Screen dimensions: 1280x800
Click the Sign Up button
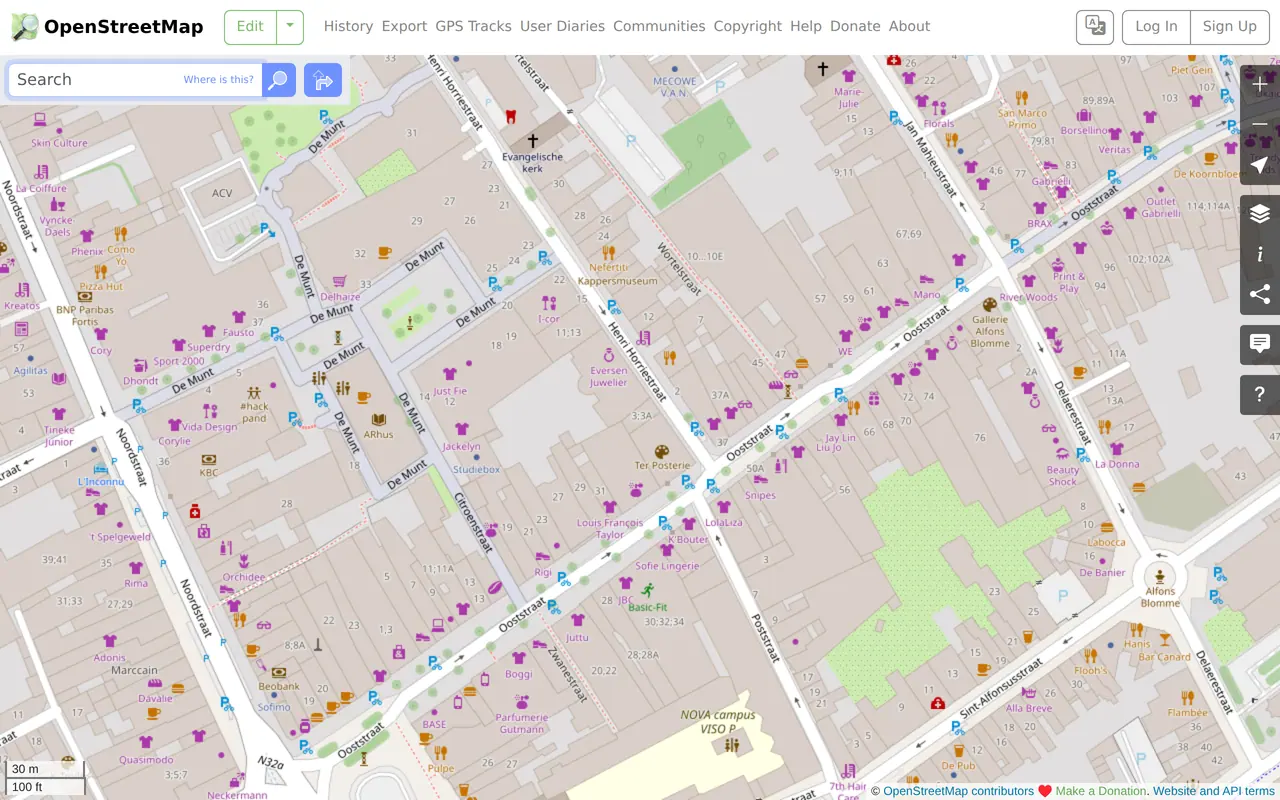[1229, 27]
